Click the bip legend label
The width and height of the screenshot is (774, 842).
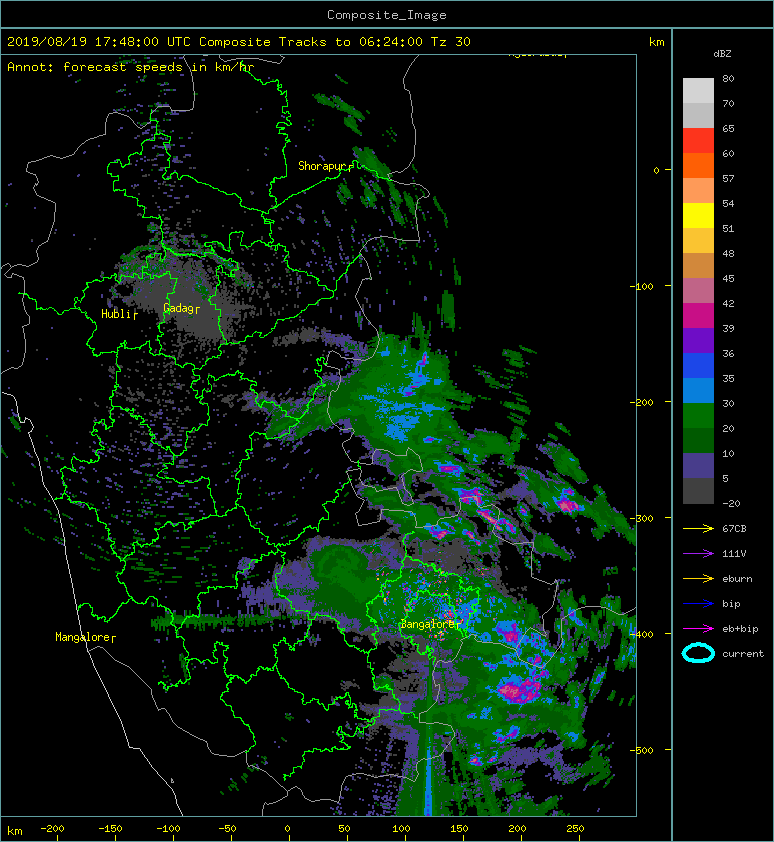[x=731, y=604]
